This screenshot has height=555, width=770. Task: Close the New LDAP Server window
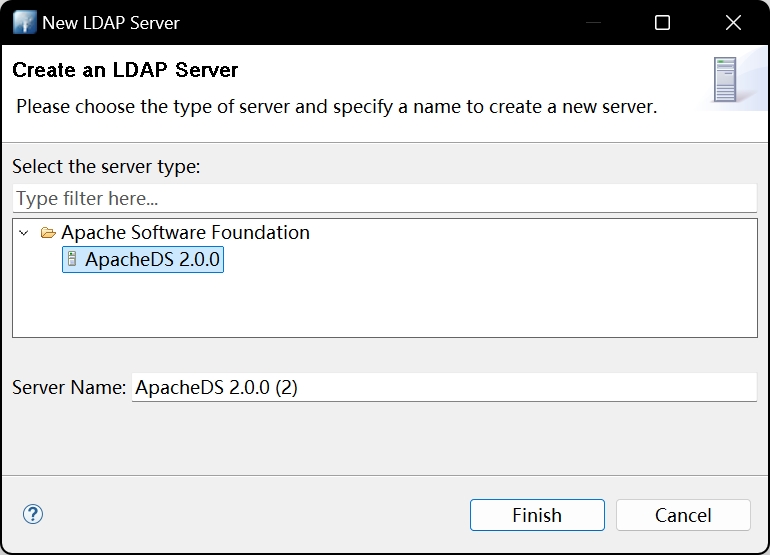[x=732, y=22]
